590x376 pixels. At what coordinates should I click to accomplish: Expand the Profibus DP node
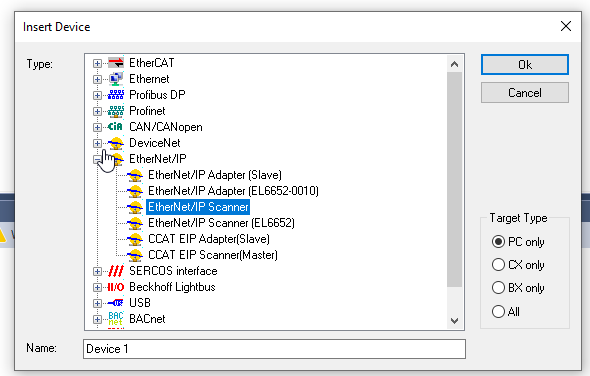tap(97, 95)
